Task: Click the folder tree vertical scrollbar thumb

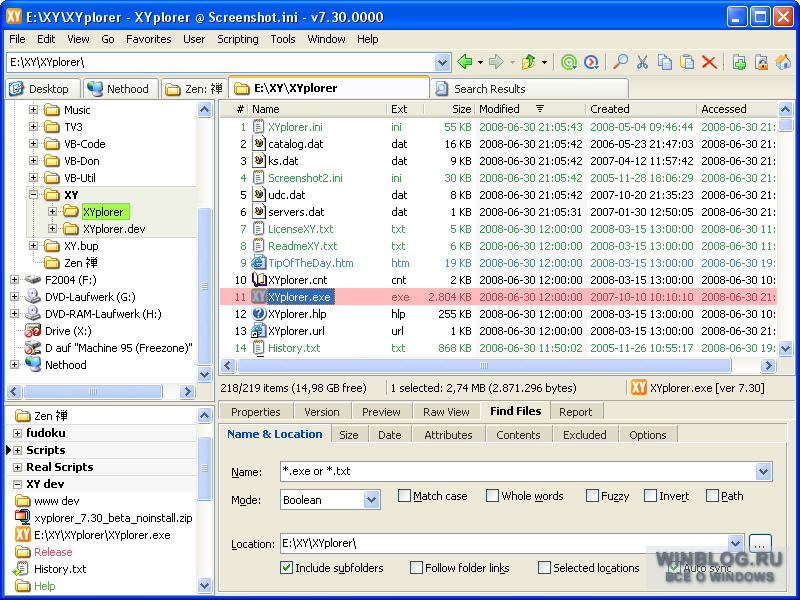Action: 205,286
